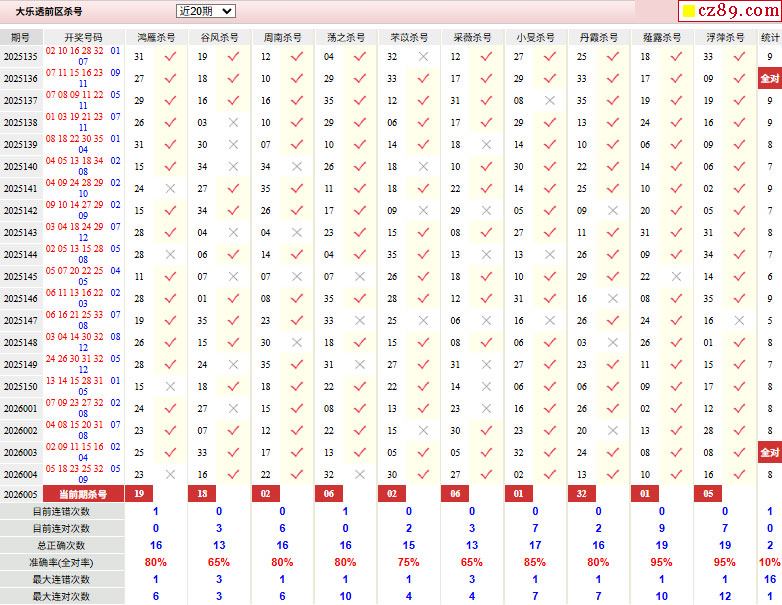Click the red 19 current kill number for 鸿雁
782x605 pixels.
(x=139, y=494)
